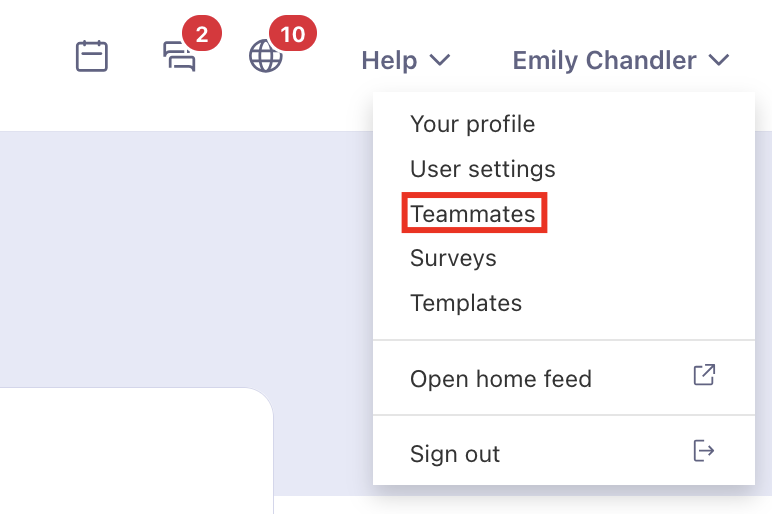Choose the highlighted Teammates entry
The height and width of the screenshot is (514, 772).
(x=474, y=213)
